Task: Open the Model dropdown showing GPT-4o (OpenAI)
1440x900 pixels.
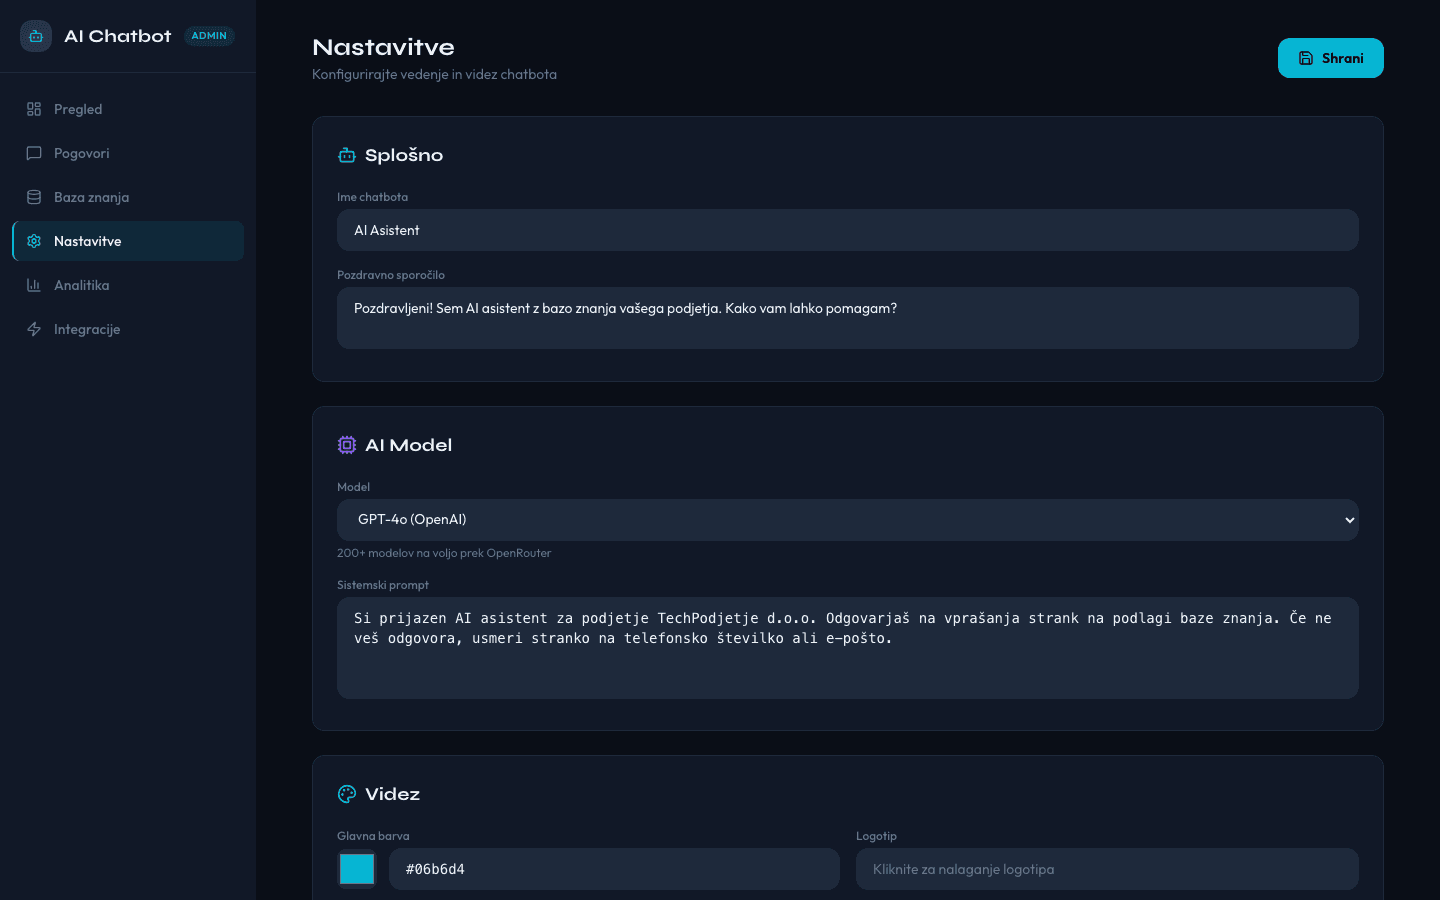Action: pos(847,520)
